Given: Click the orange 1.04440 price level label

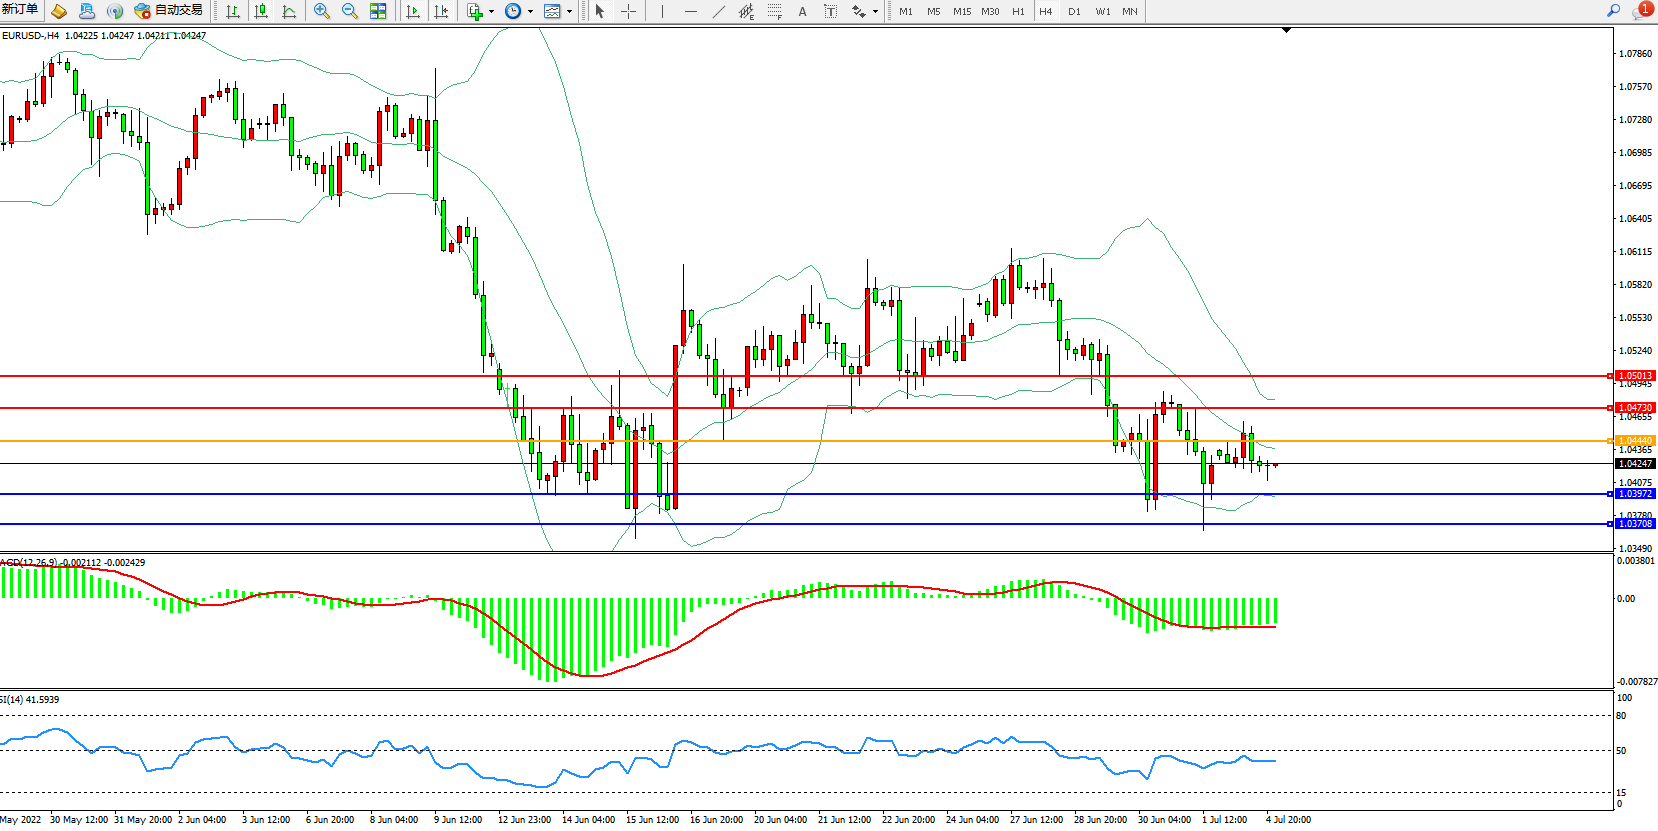Looking at the screenshot, I should (1635, 441).
